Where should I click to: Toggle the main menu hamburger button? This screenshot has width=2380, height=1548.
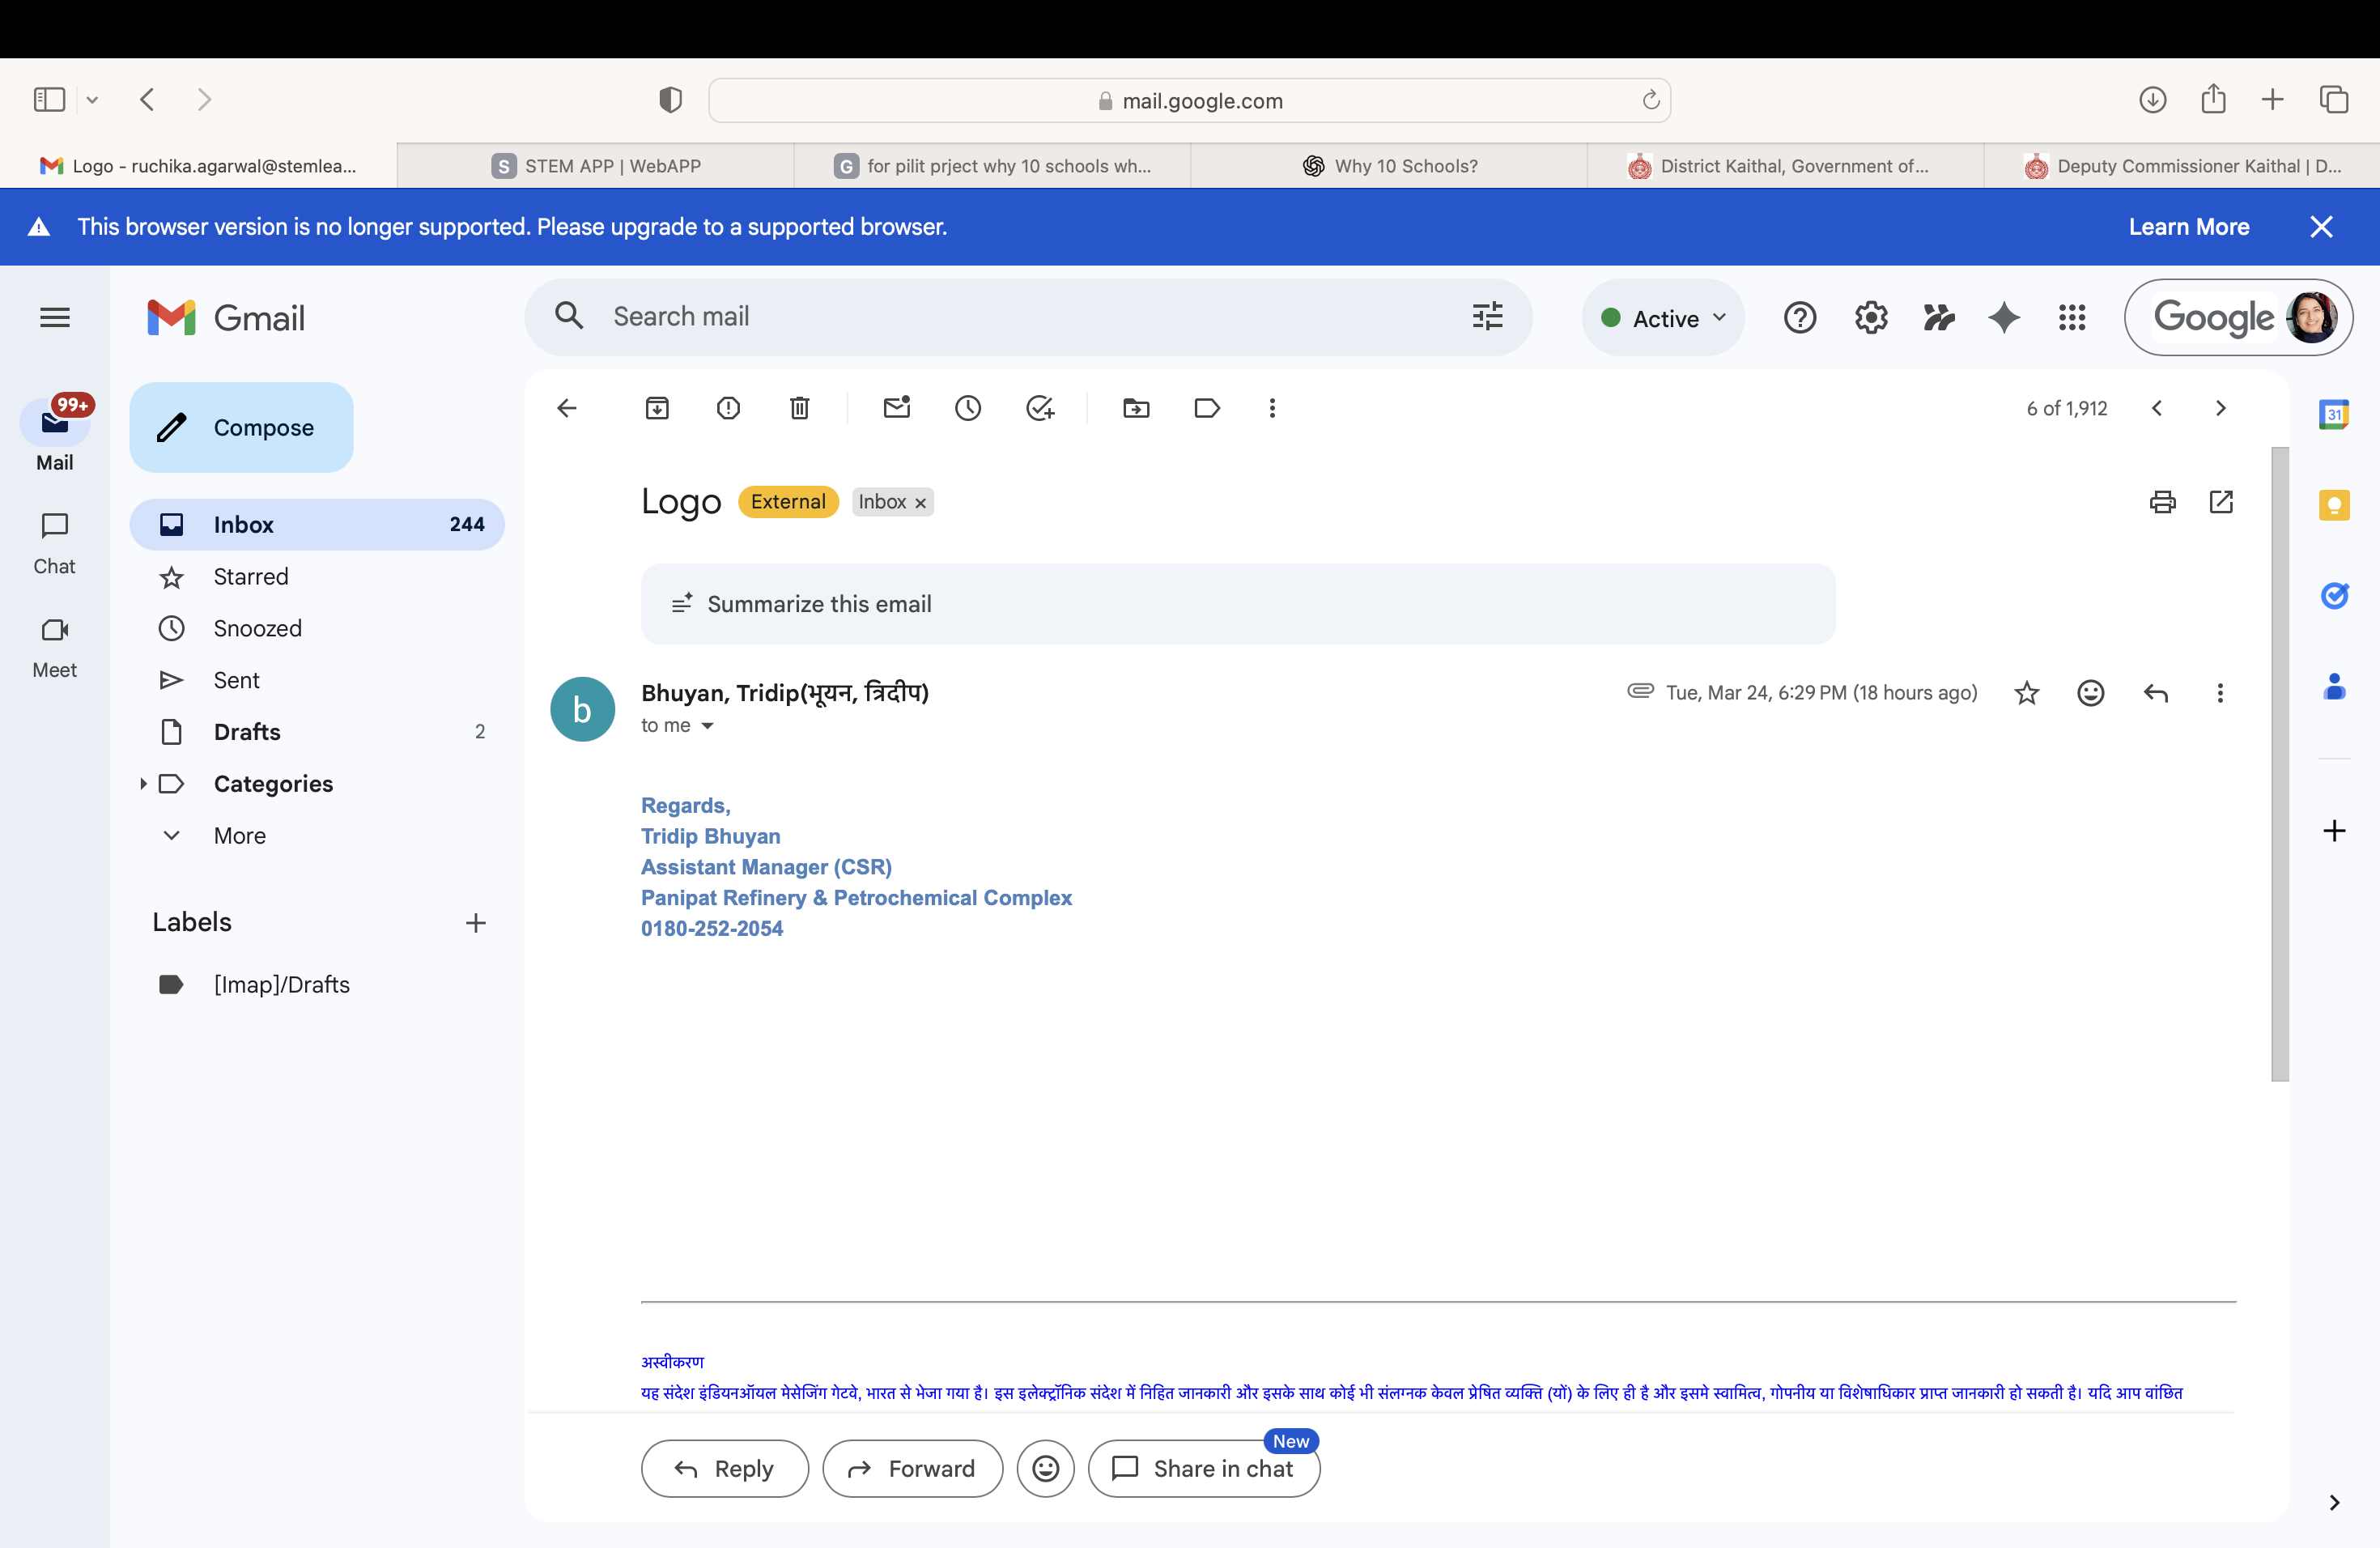55,318
